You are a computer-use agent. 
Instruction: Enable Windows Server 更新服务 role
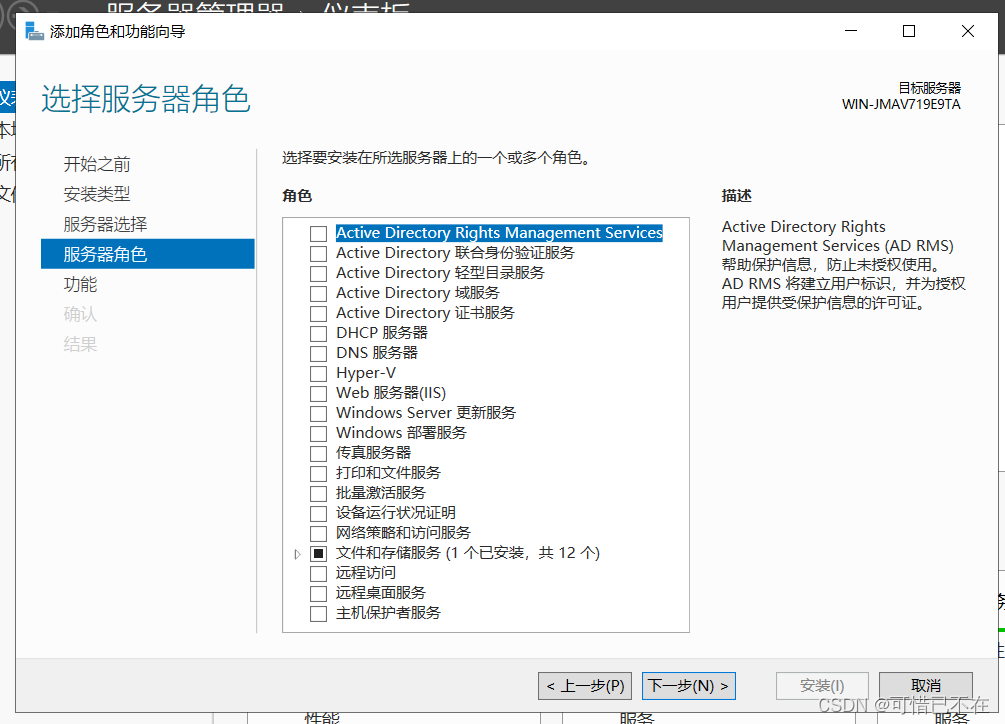319,412
